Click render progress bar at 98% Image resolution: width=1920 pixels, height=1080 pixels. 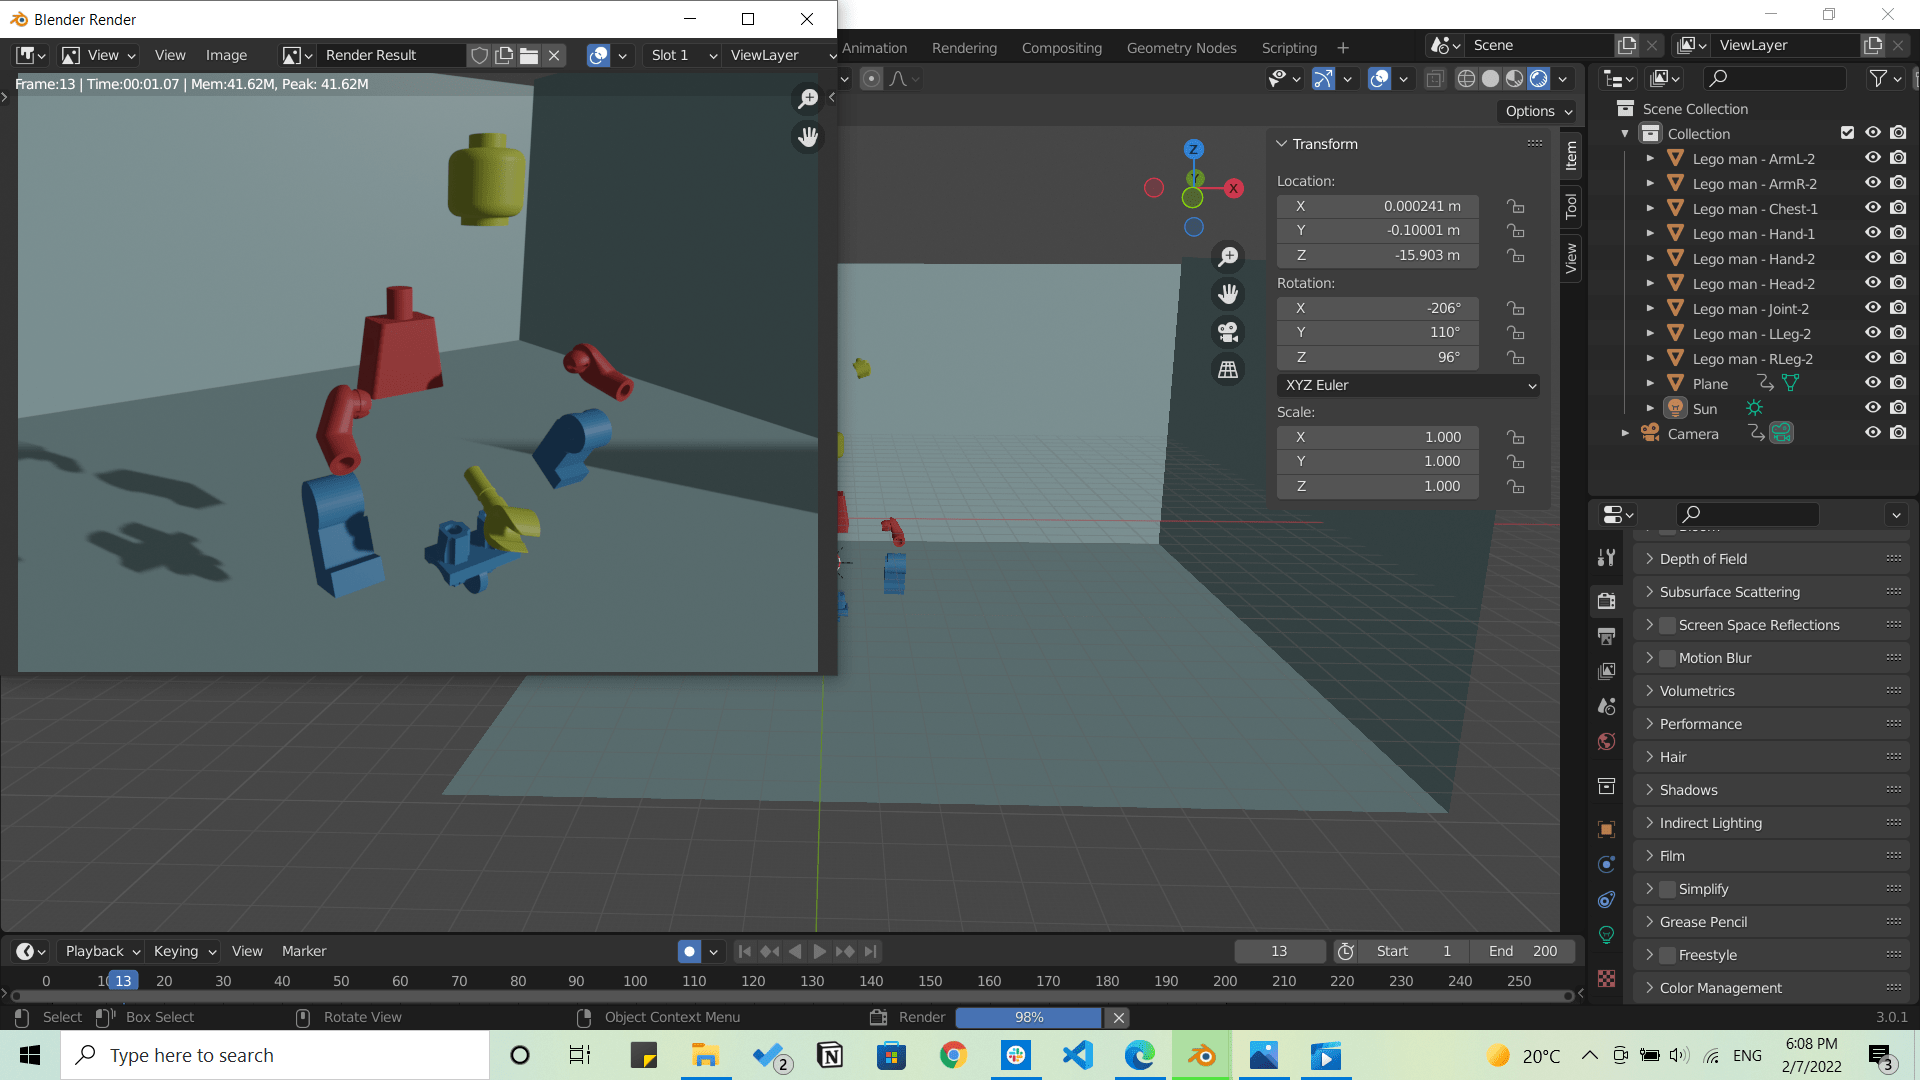[1029, 1017]
